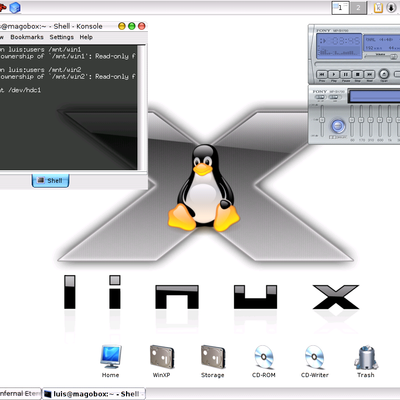Click the volume slider knob in the player
400x400 pixels.
pyautogui.click(x=393, y=57)
